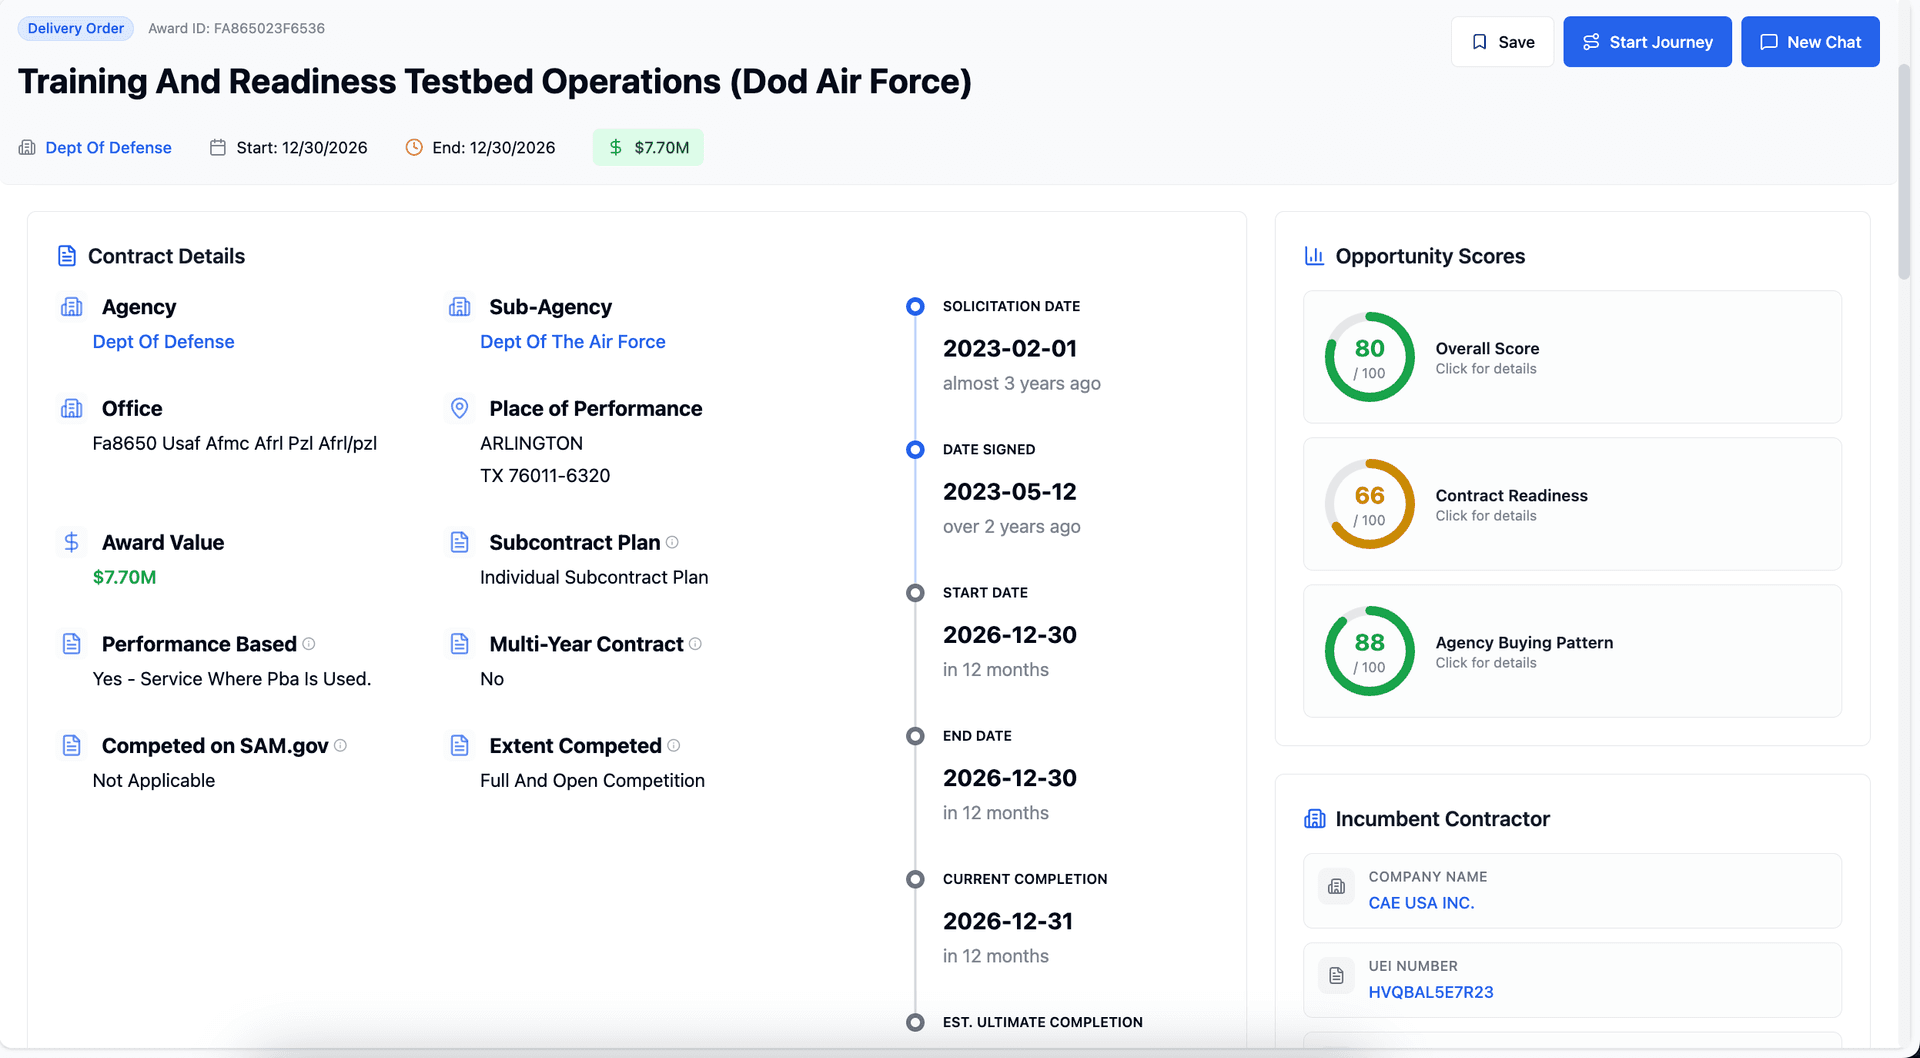Select the location pin icon near Place of Performance
This screenshot has width=1920, height=1058.
pos(459,408)
